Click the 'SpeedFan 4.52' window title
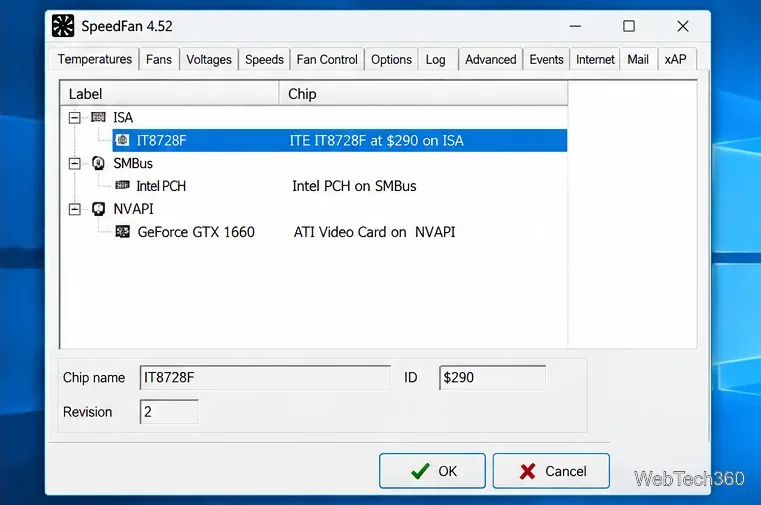Image resolution: width=761 pixels, height=505 pixels. click(x=127, y=26)
